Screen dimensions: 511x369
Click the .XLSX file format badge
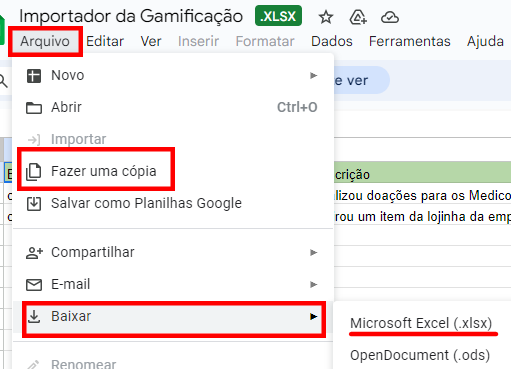[x=278, y=16]
